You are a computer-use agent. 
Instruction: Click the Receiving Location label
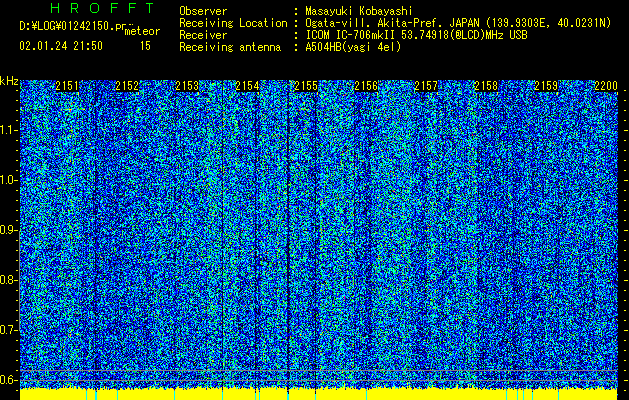(233, 23)
